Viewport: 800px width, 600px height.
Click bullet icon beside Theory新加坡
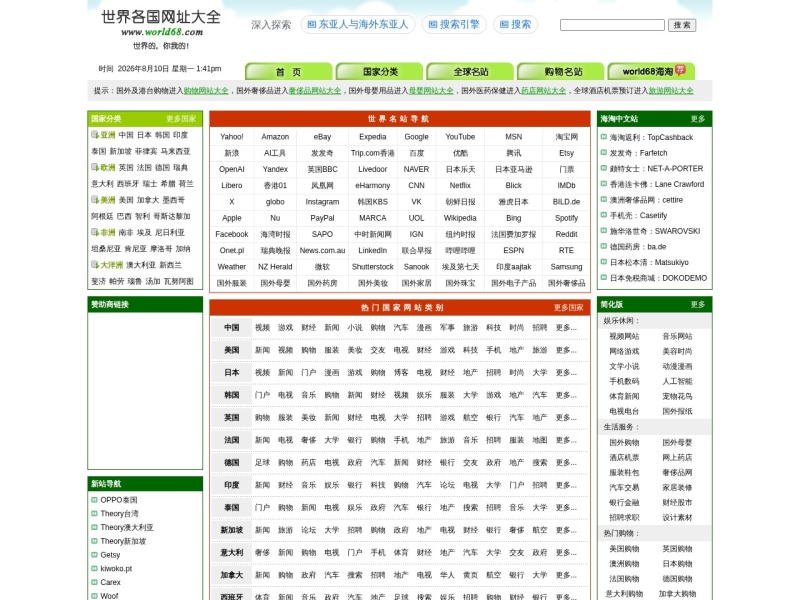point(94,541)
